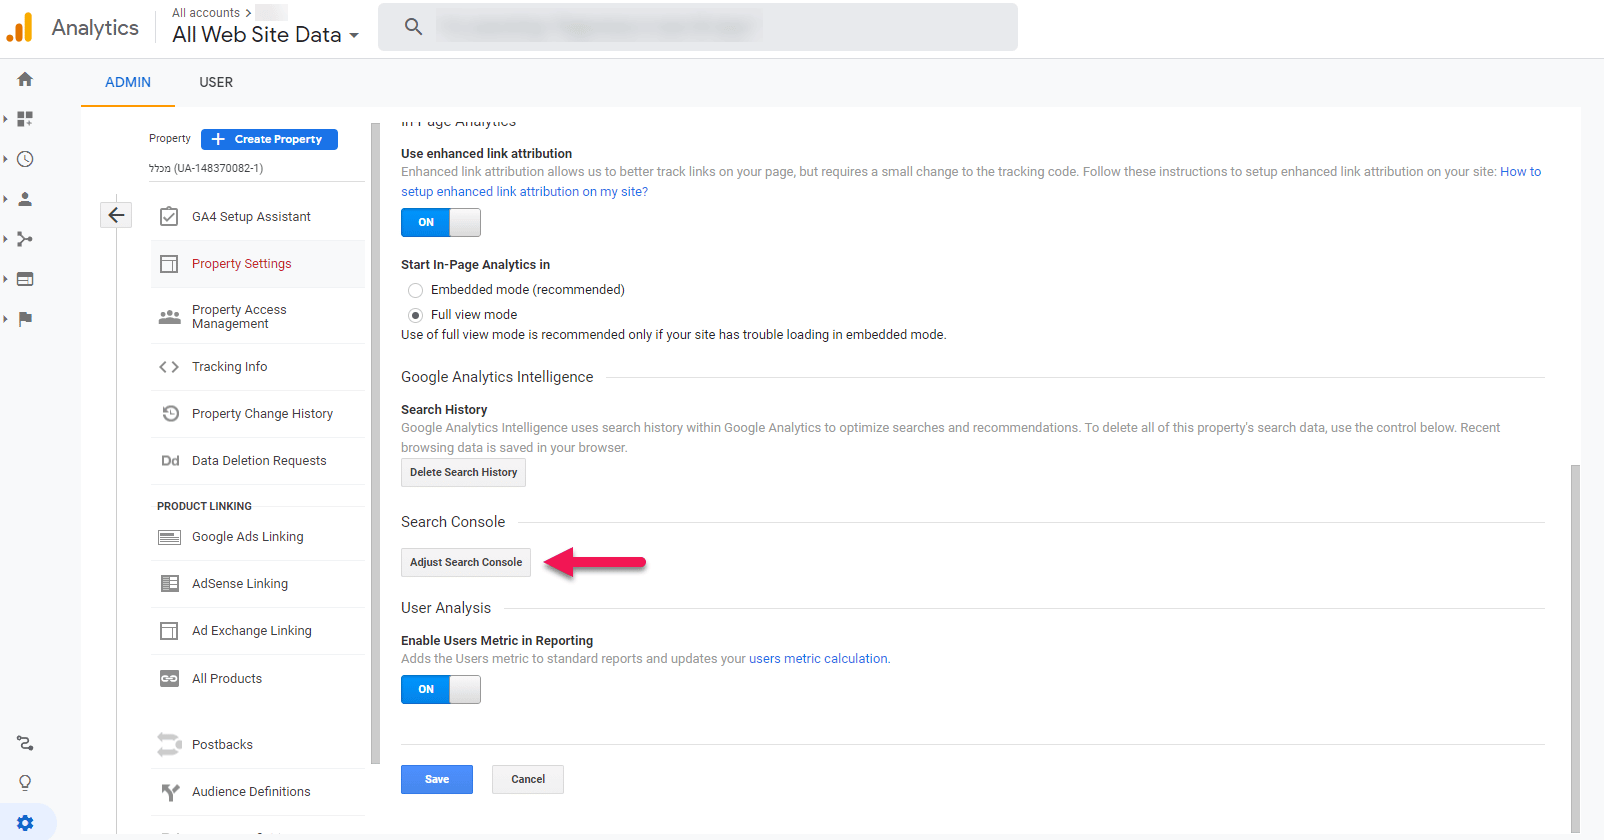Click Tracking Info code brackets icon
Screen dimensions: 1604x840
169,367
